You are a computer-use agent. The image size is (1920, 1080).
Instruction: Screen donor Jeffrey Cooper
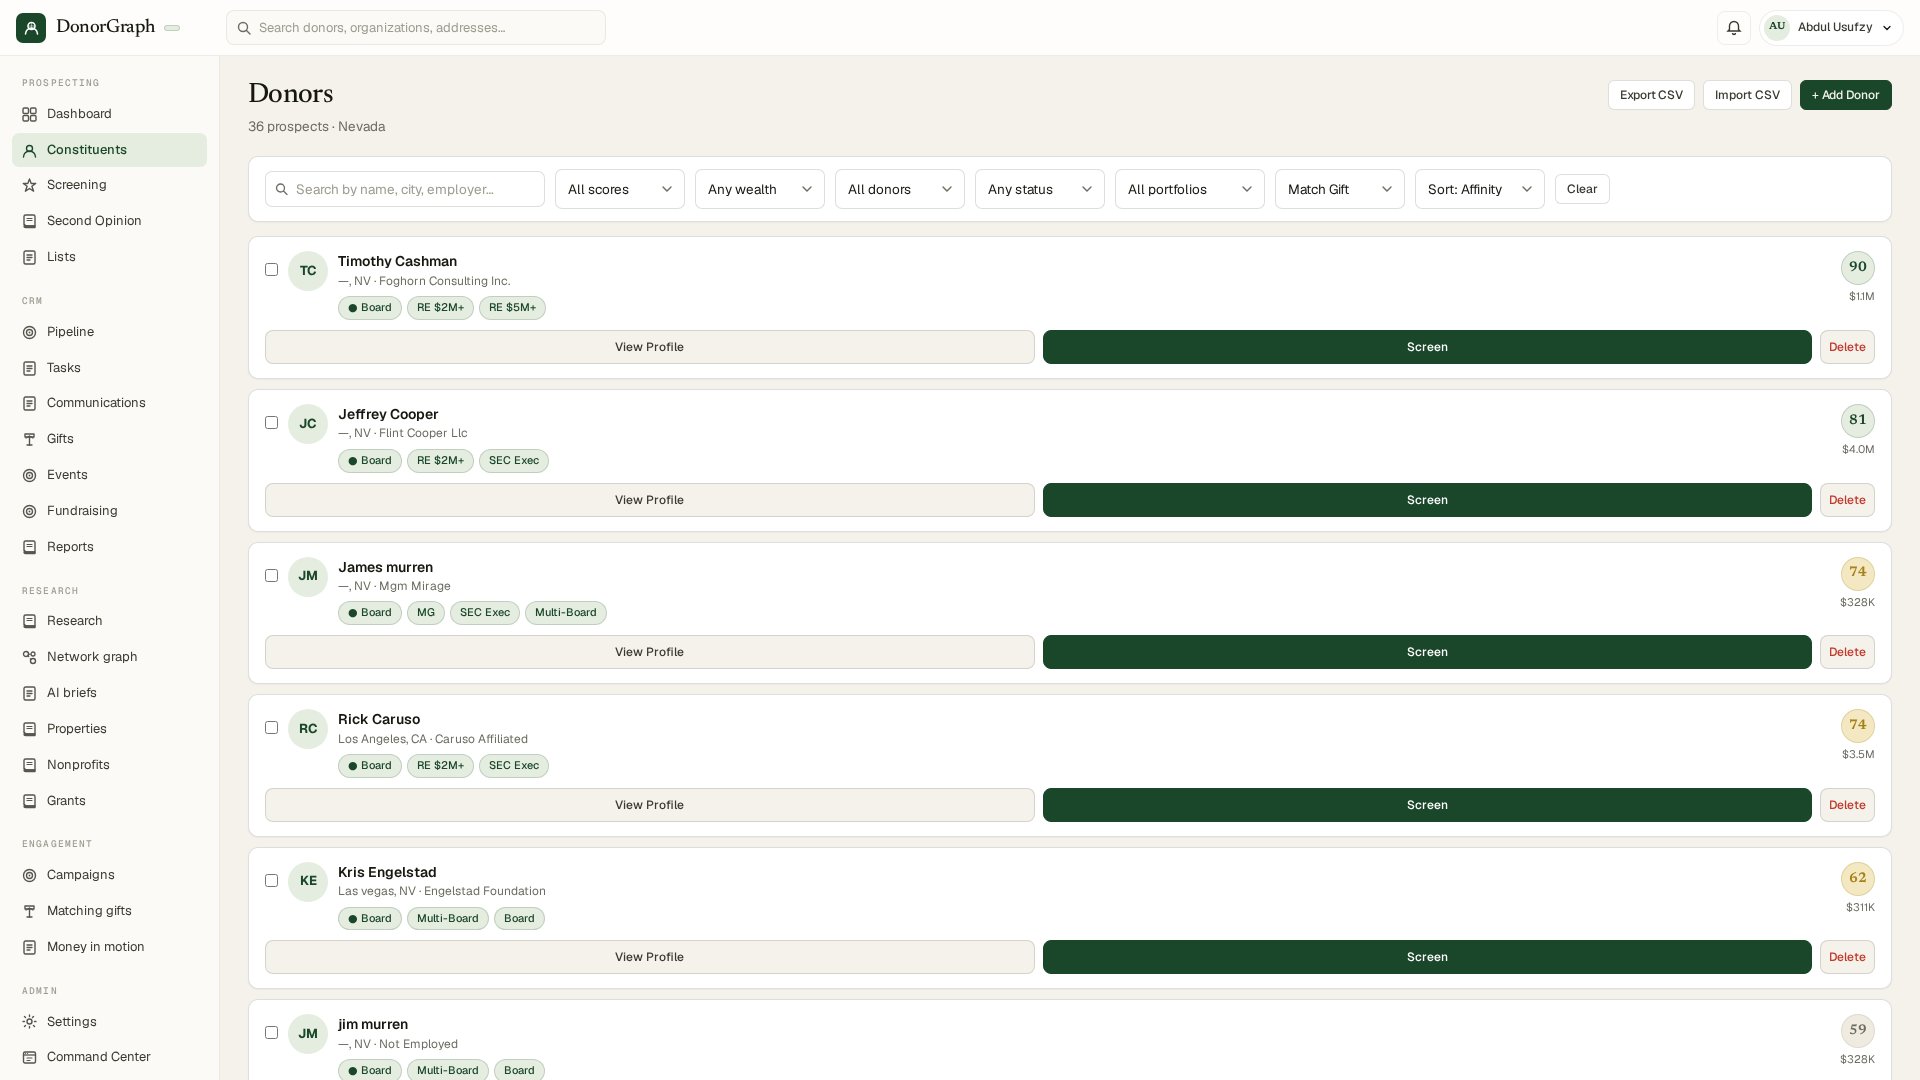[1427, 500]
